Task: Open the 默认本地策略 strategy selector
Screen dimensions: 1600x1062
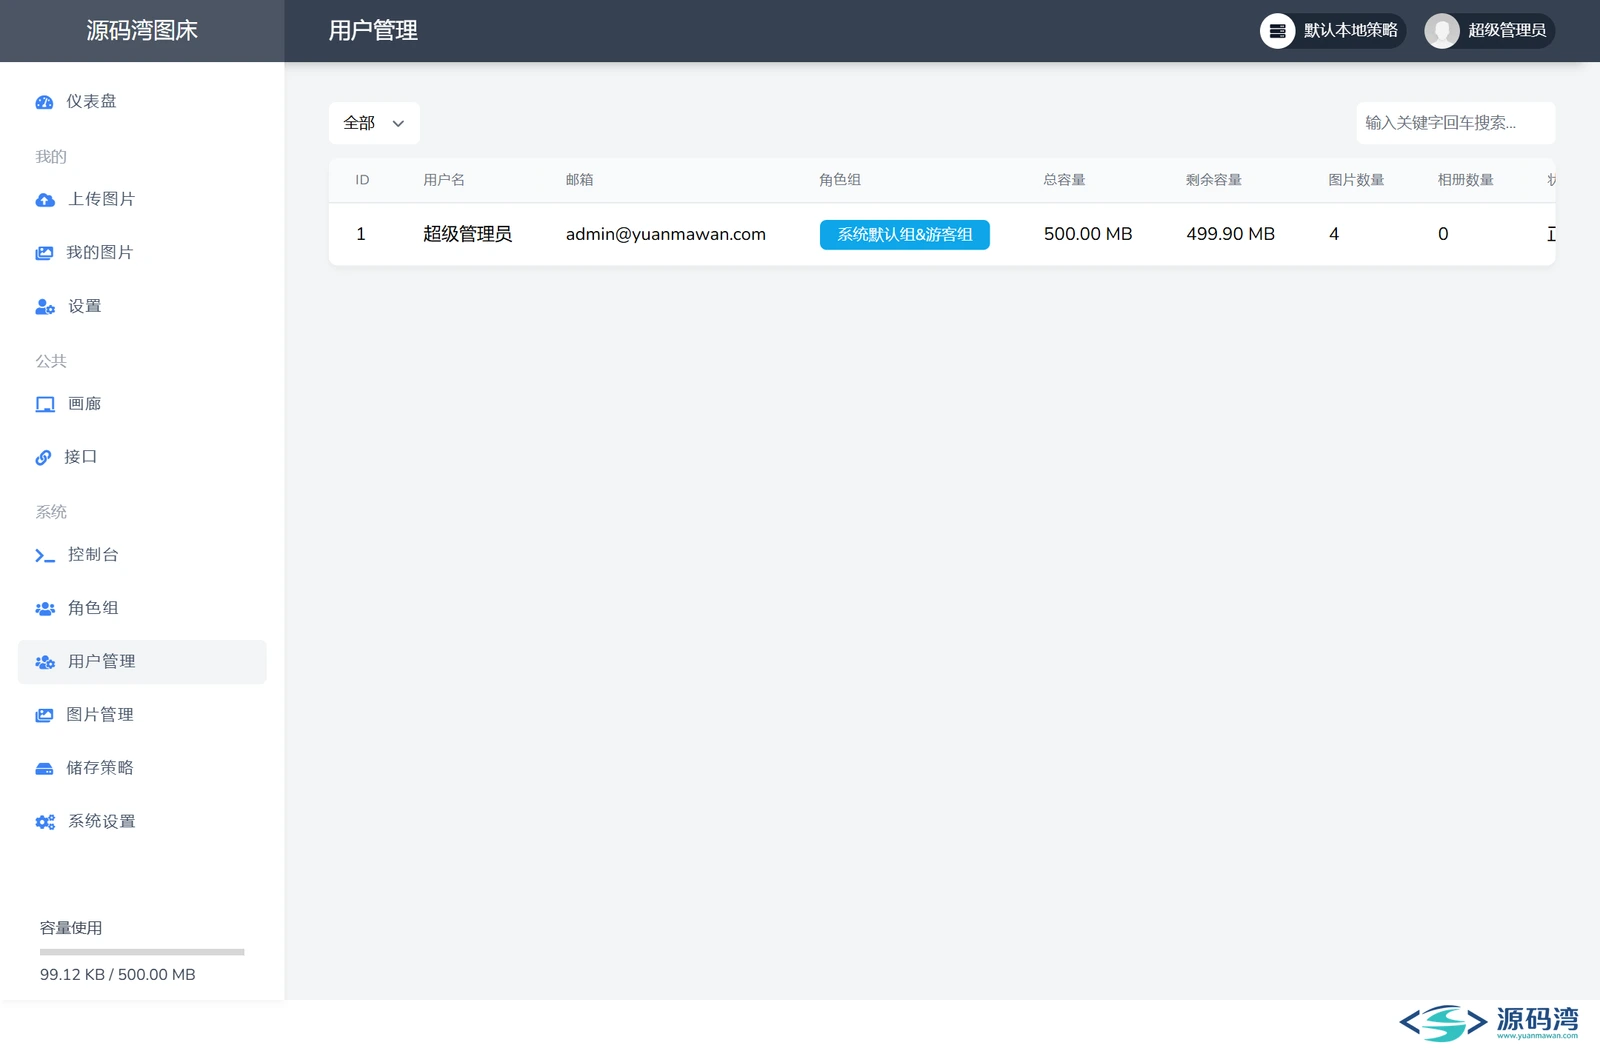Action: [1333, 31]
